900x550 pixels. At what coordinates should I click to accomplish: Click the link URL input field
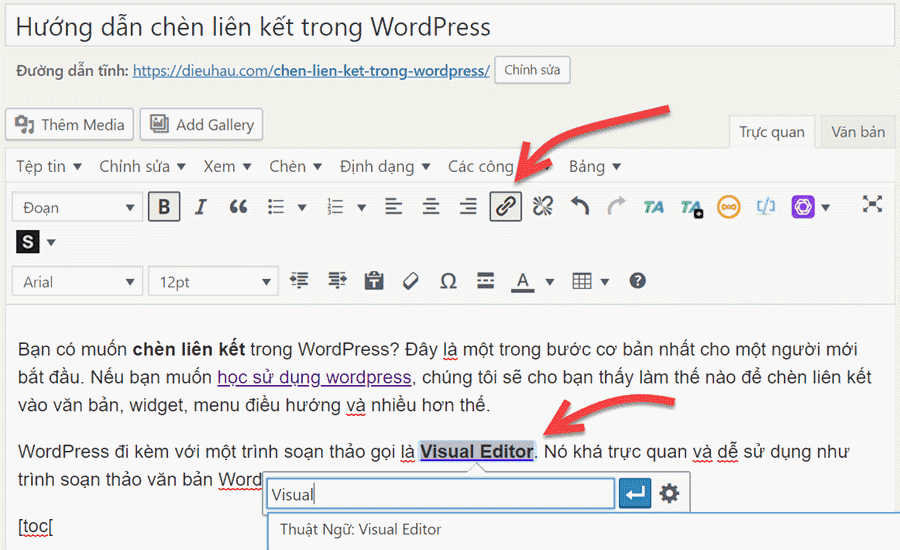click(x=441, y=494)
